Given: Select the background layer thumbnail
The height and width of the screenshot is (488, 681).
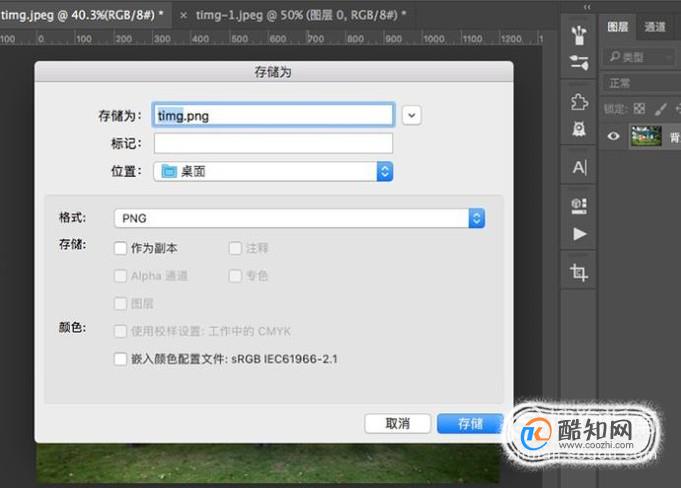Looking at the screenshot, I should pos(646,136).
